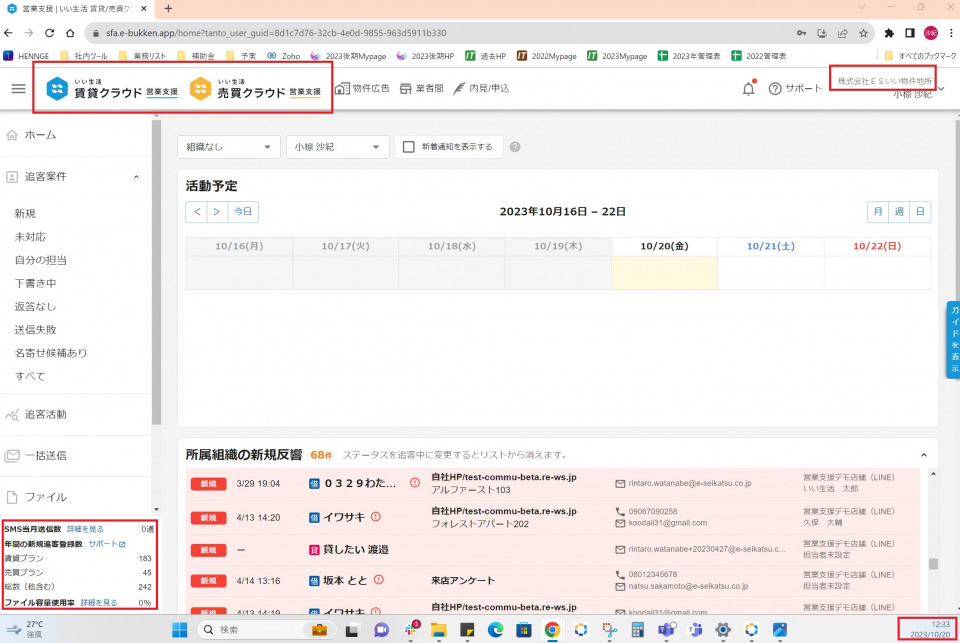Select 名寄せ候補あり under 追客案件
This screenshot has width=960, height=643.
pyautogui.click(x=51, y=353)
